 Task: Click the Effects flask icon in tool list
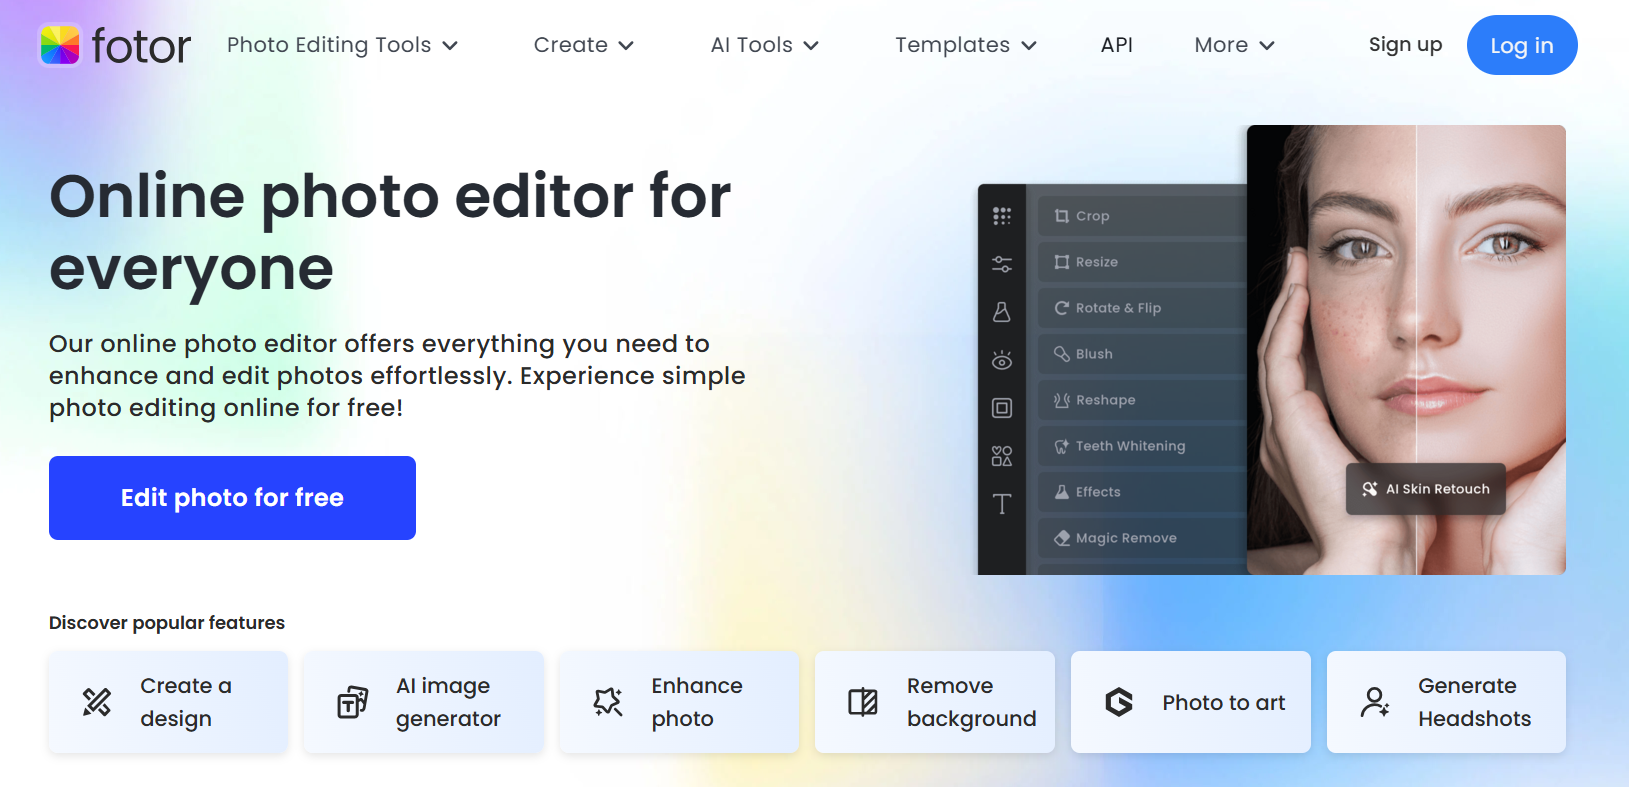[1062, 492]
